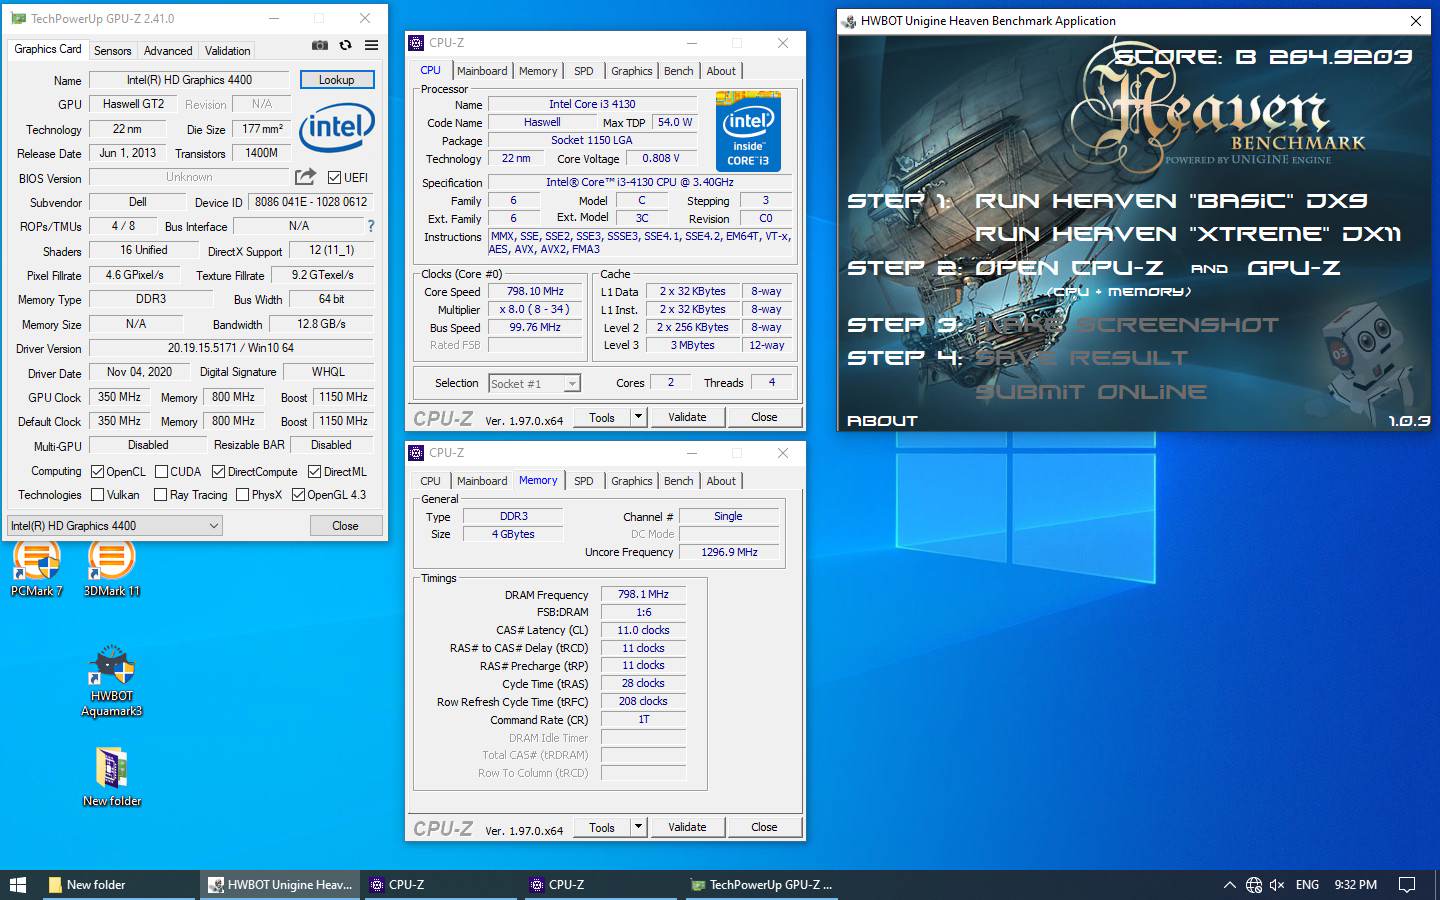The height and width of the screenshot is (900, 1440).
Task: Click the HWBOT Heaven window title icon
Action: point(849,21)
